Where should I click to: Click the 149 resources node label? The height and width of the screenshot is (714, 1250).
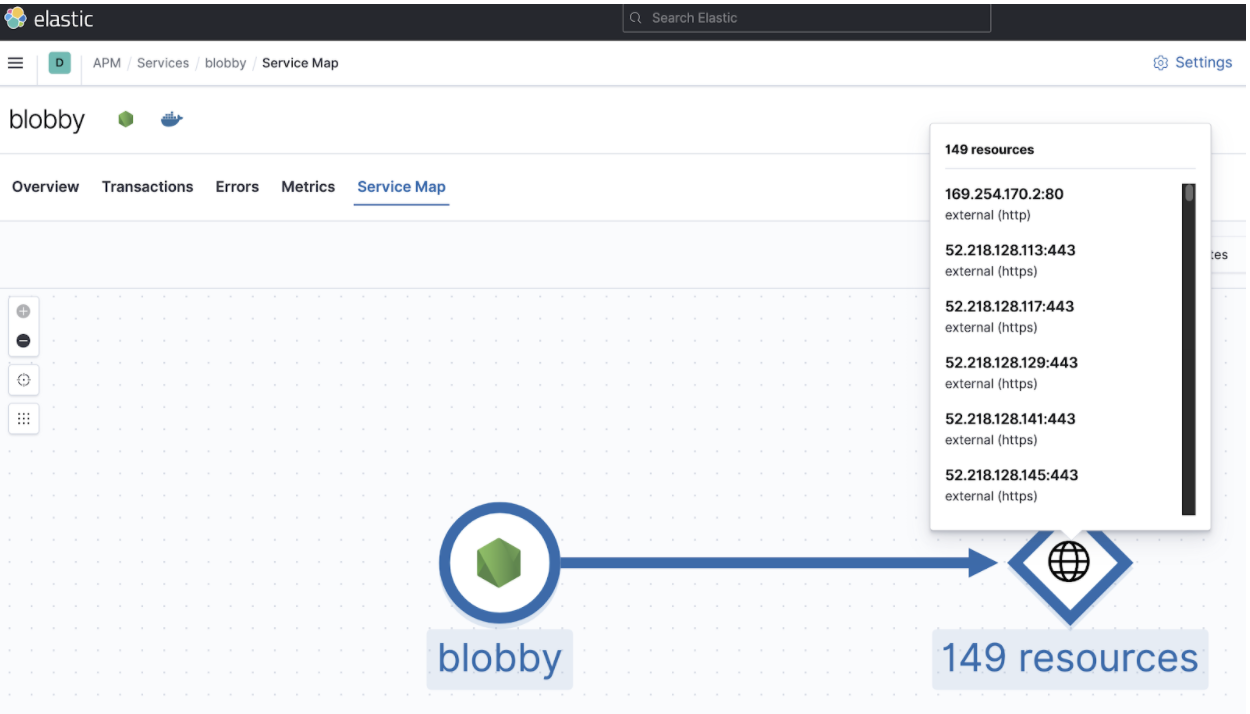pos(1070,658)
